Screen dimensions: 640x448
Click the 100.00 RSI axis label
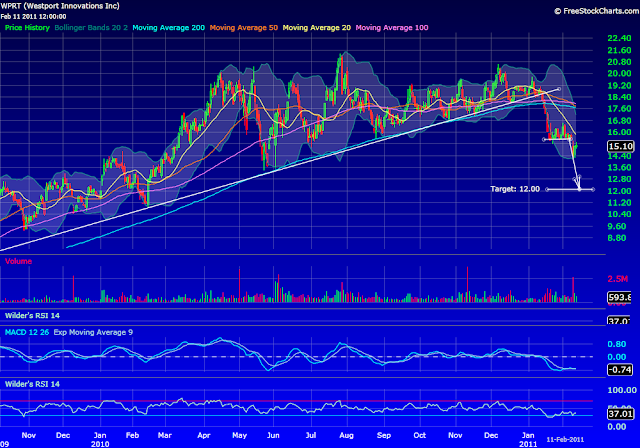(622, 390)
